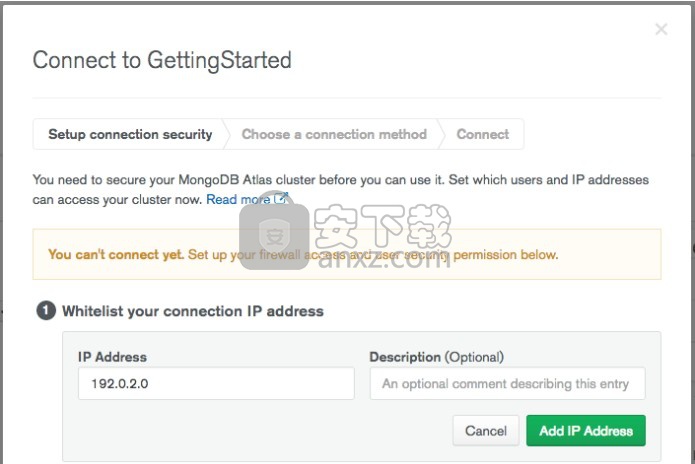Cancel adding the IP address
Screen dimensions: 695x464
tap(486, 430)
